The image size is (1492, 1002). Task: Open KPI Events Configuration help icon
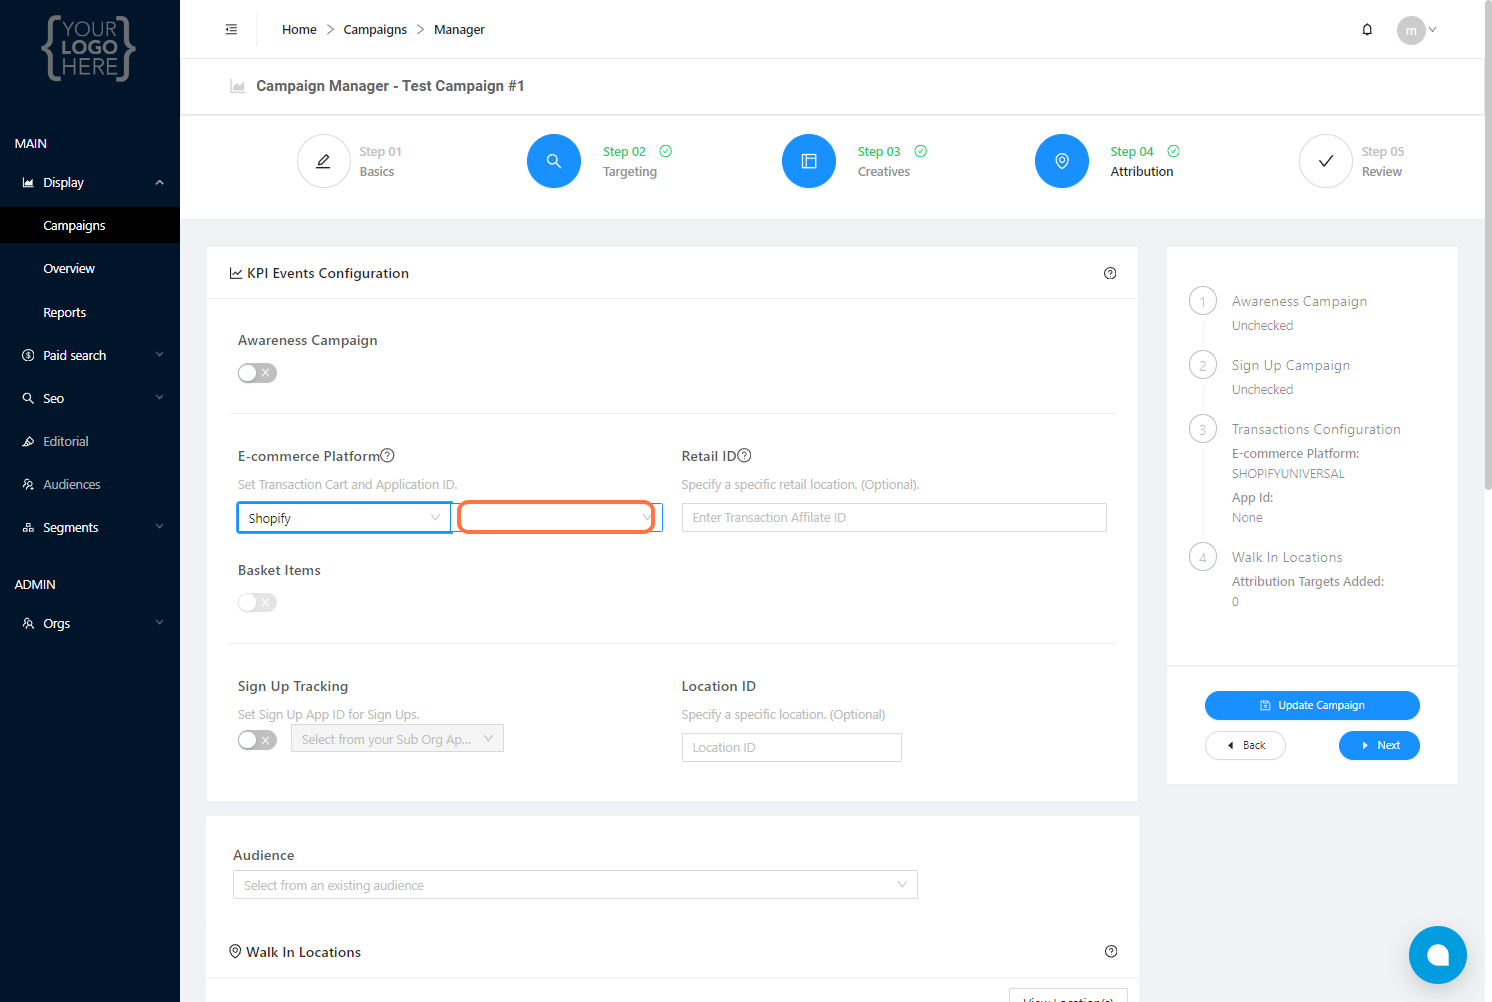(x=1110, y=273)
